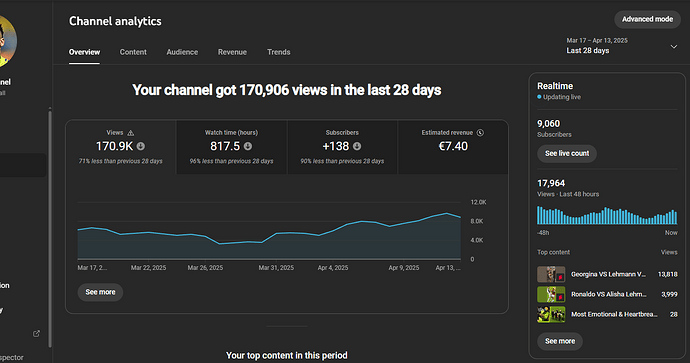Click the left sidebar vertical scrollbar
The height and width of the screenshot is (363, 690).
[x=50, y=229]
